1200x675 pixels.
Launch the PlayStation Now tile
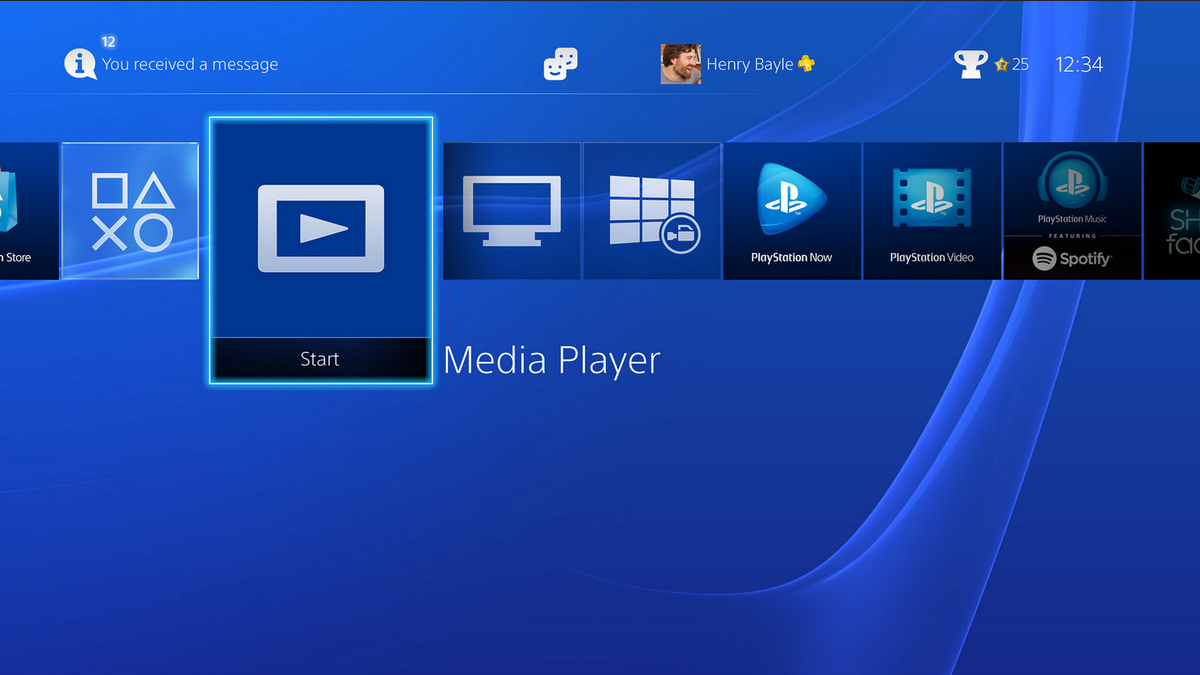click(792, 211)
